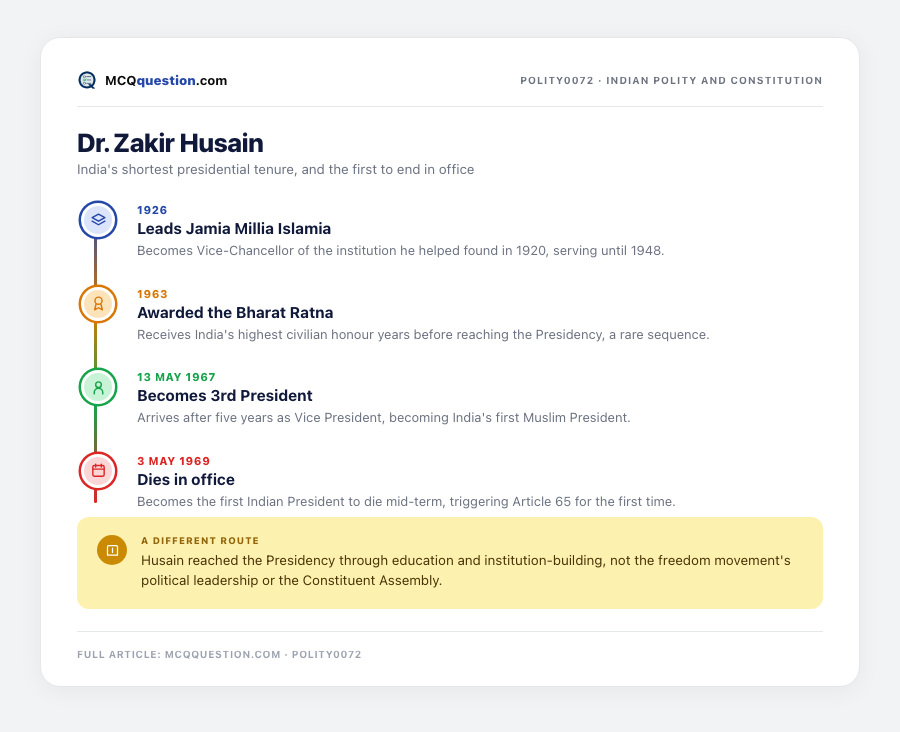Image resolution: width=900 pixels, height=732 pixels.
Task: Click the green person icon for 1967
Action: coord(98,387)
